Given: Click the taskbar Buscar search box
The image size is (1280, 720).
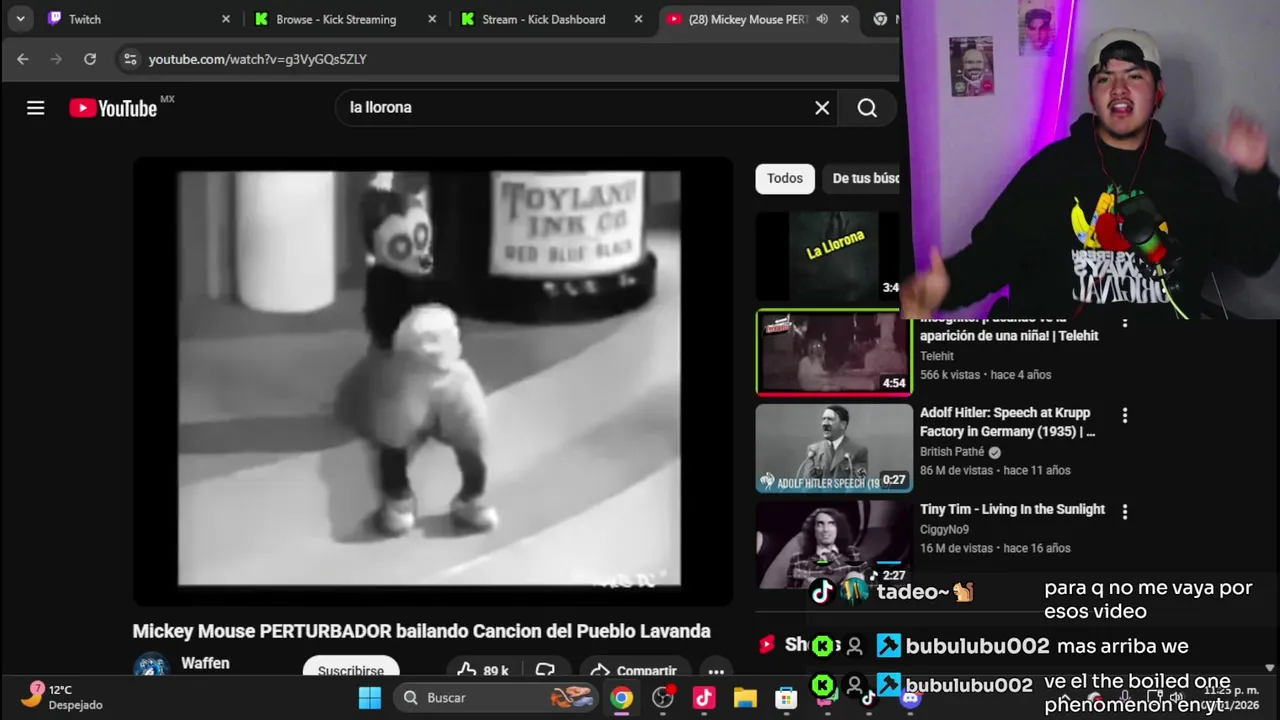Looking at the screenshot, I should tap(496, 698).
